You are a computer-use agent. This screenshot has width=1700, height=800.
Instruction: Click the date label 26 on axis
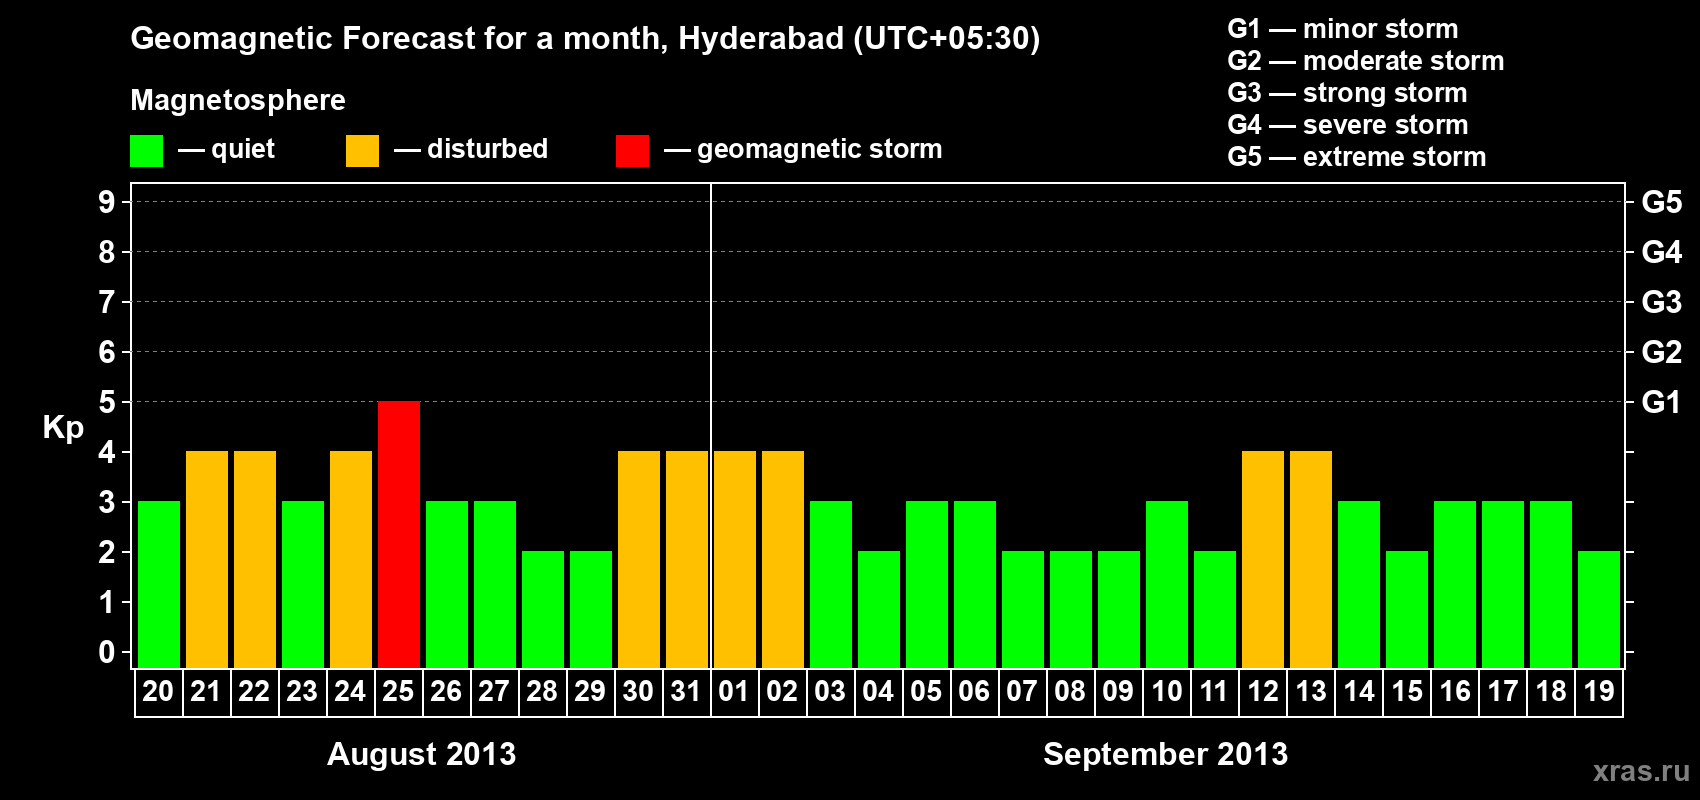[446, 692]
